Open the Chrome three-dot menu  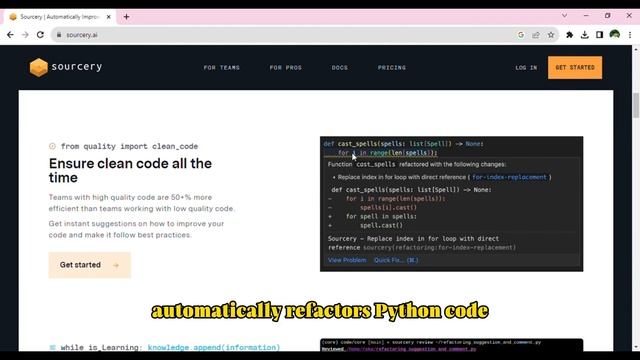click(x=630, y=35)
